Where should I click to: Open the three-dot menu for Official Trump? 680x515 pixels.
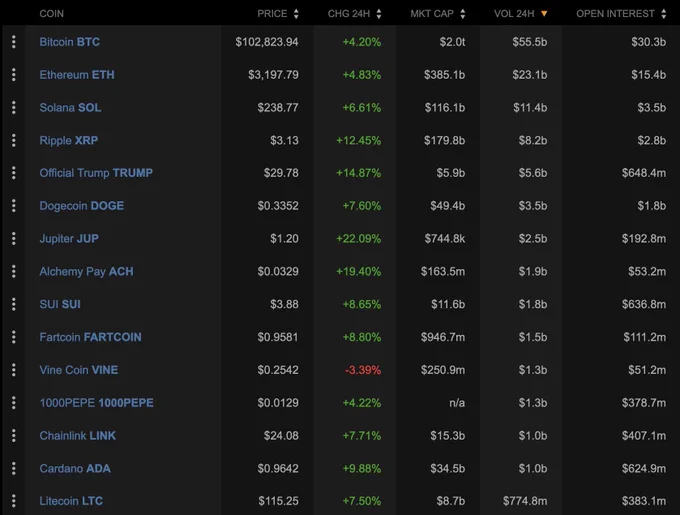tap(14, 173)
